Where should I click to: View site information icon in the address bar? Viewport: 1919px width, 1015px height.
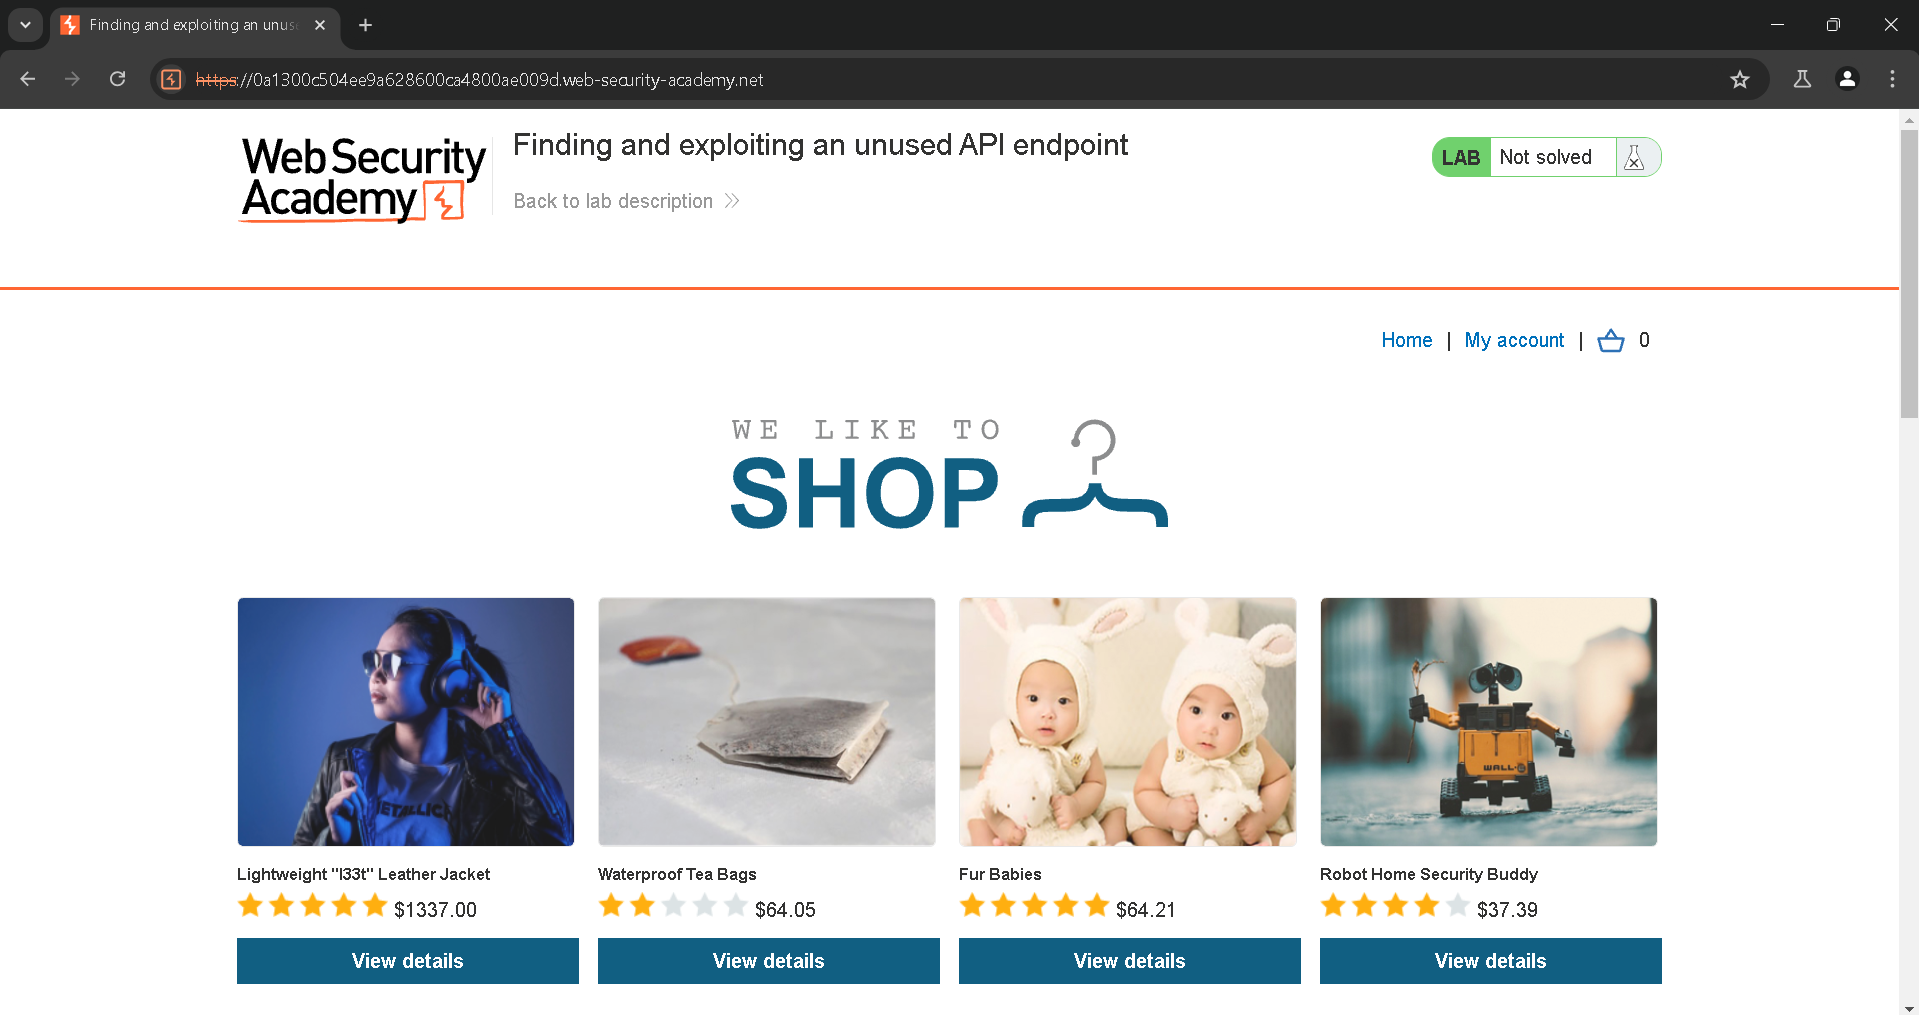(x=172, y=80)
